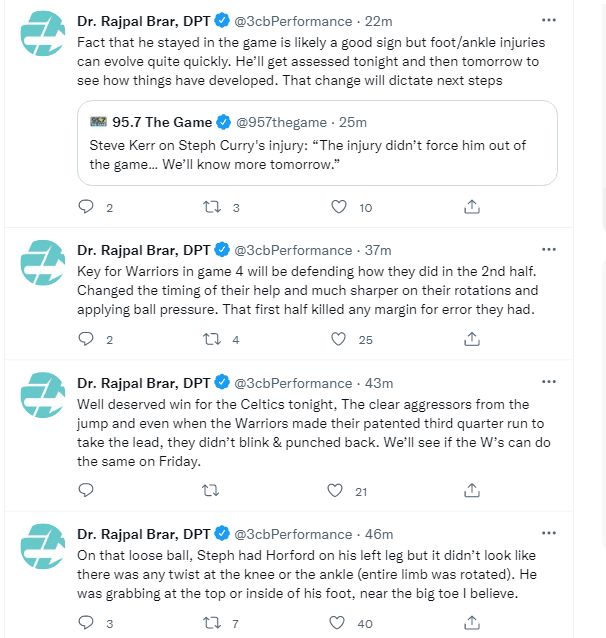The width and height of the screenshot is (606, 638).
Task: Like the Warriors game 4 defense tweet
Action: tap(339, 339)
